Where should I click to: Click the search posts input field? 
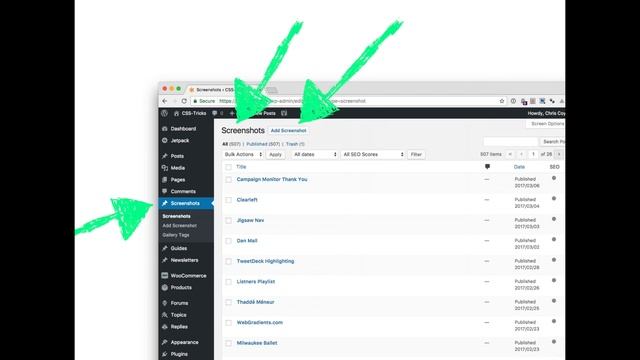pos(511,142)
